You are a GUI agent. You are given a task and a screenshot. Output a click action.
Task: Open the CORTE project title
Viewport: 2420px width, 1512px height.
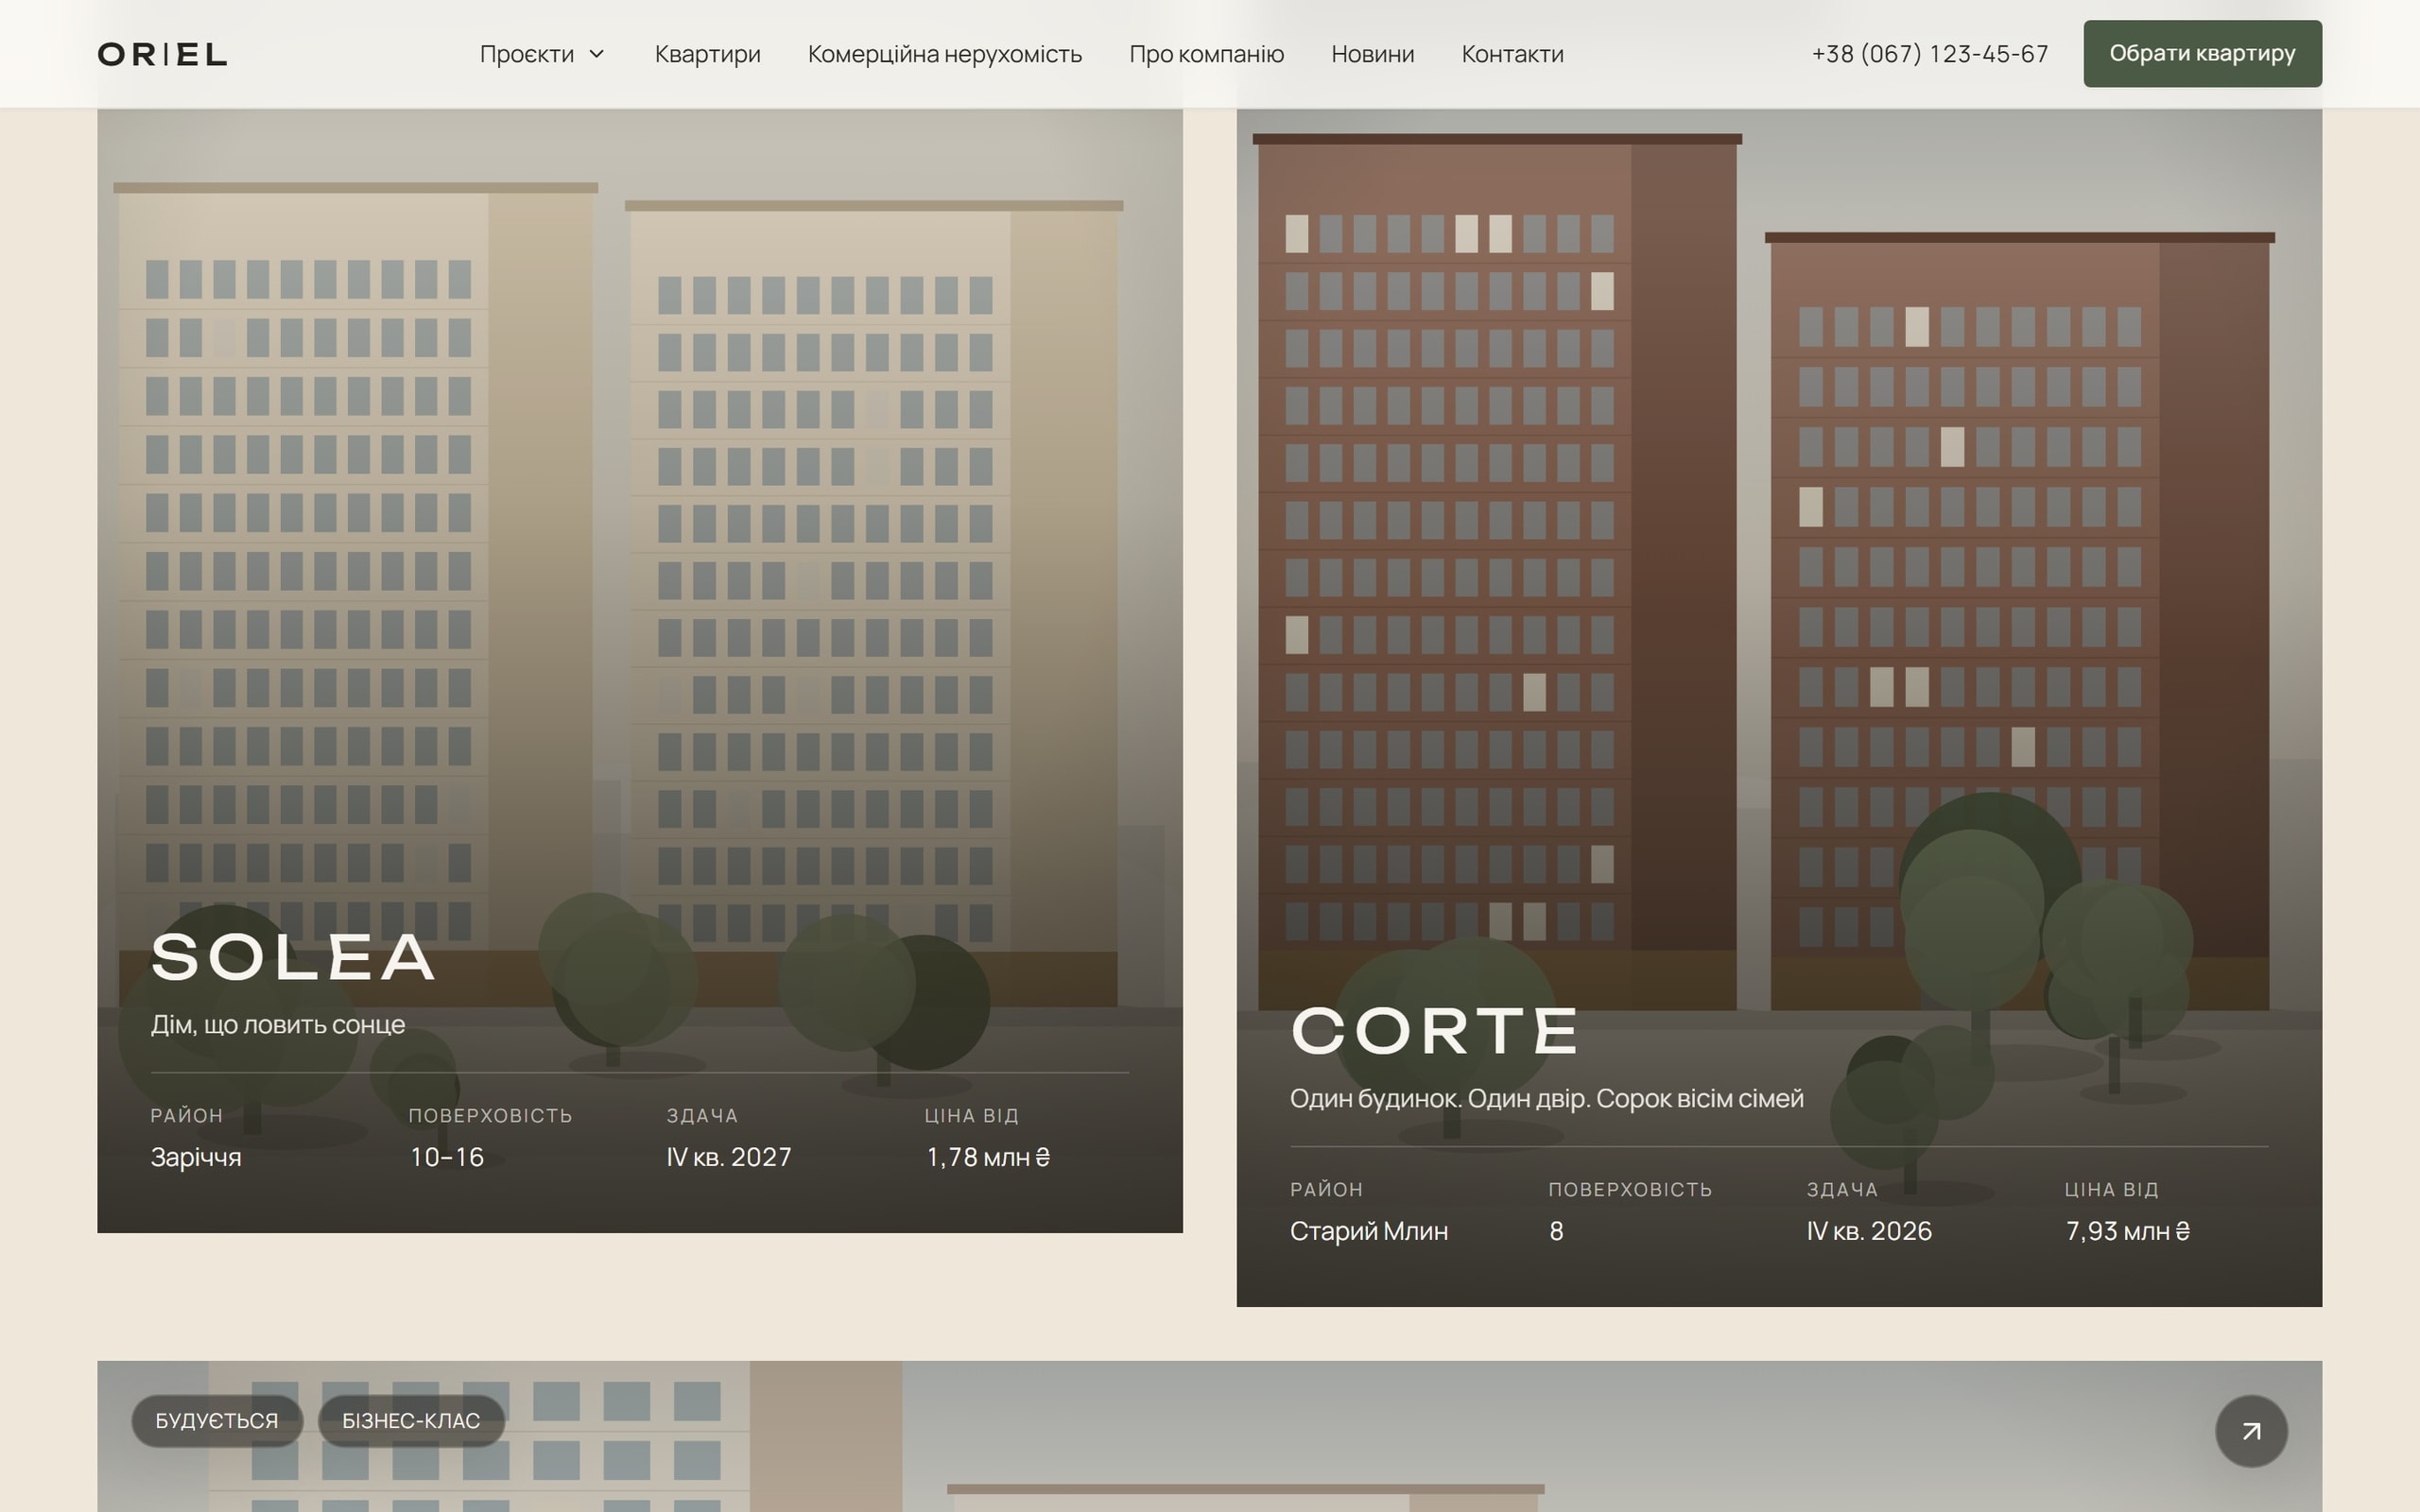coord(1435,1030)
